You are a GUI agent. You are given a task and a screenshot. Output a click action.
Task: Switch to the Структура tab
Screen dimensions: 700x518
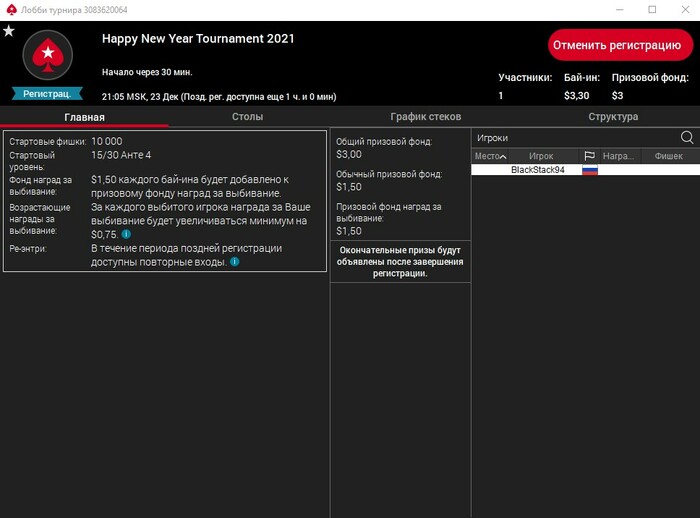(613, 117)
